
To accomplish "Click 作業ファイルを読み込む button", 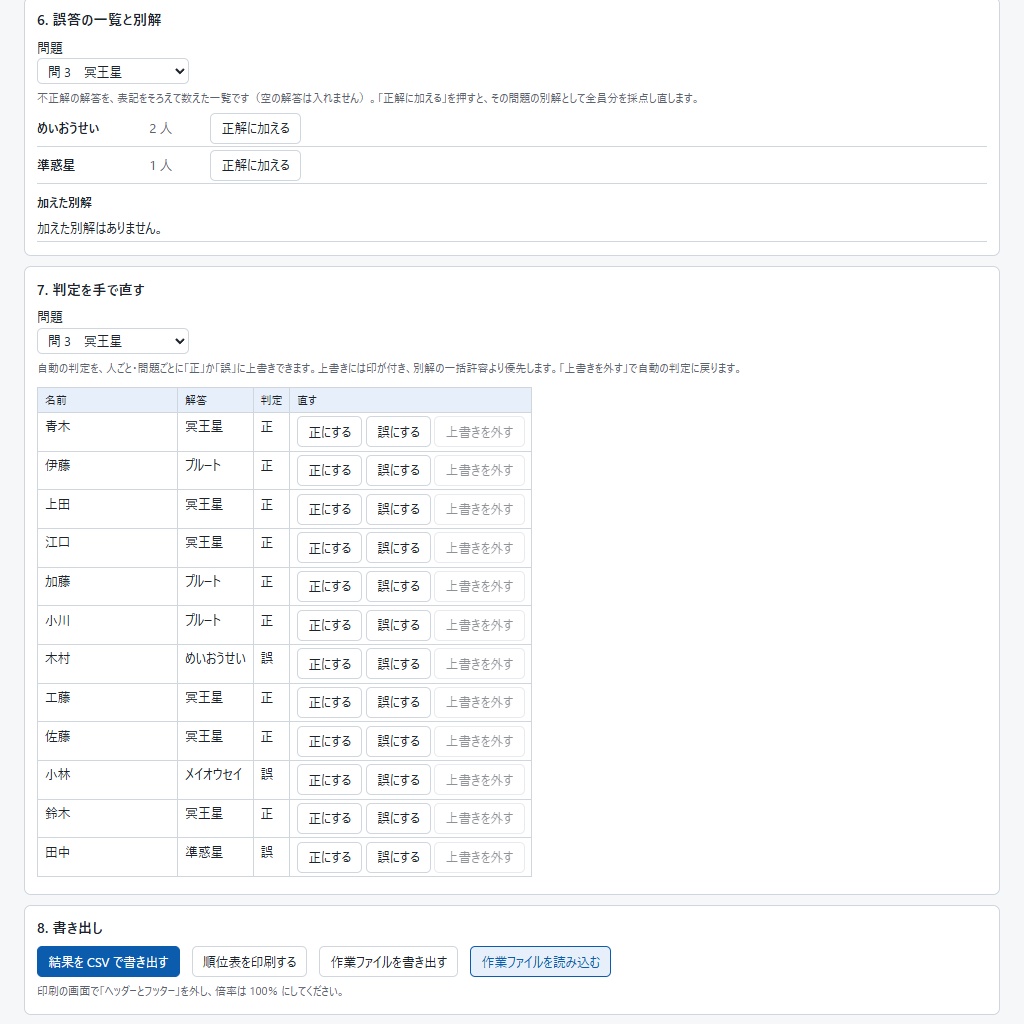I will coord(541,961).
